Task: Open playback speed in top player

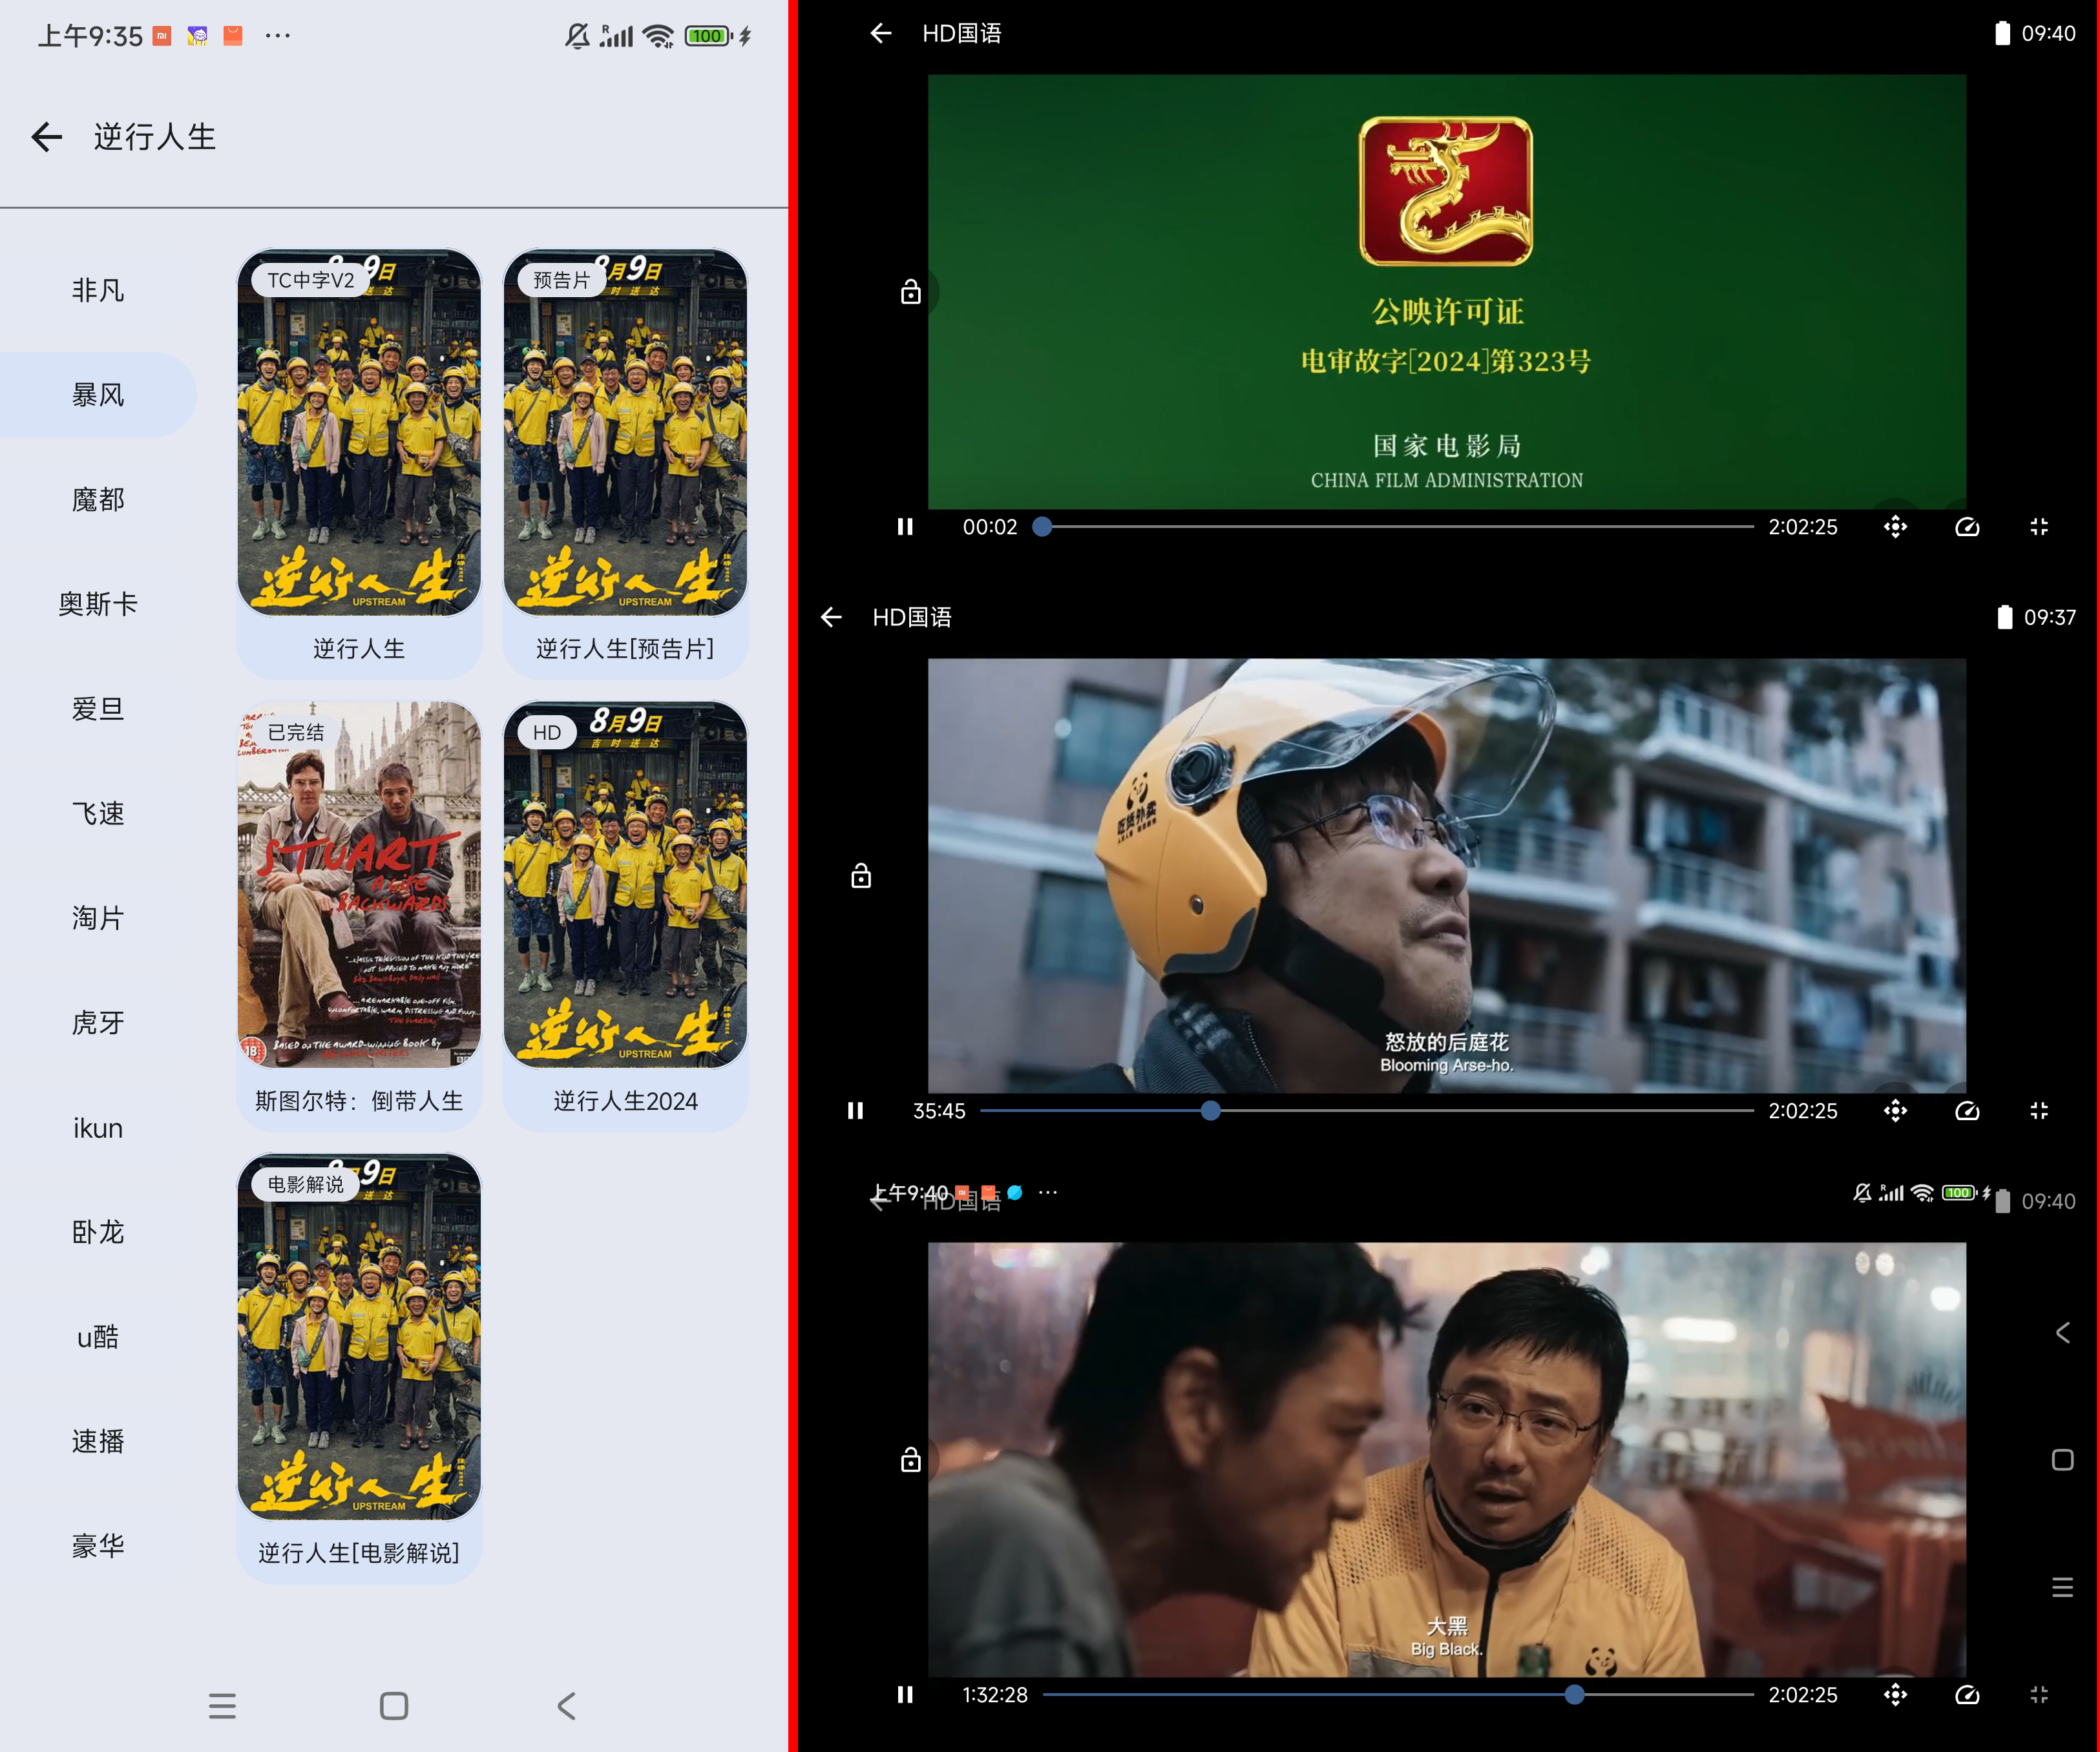Action: (x=1967, y=527)
